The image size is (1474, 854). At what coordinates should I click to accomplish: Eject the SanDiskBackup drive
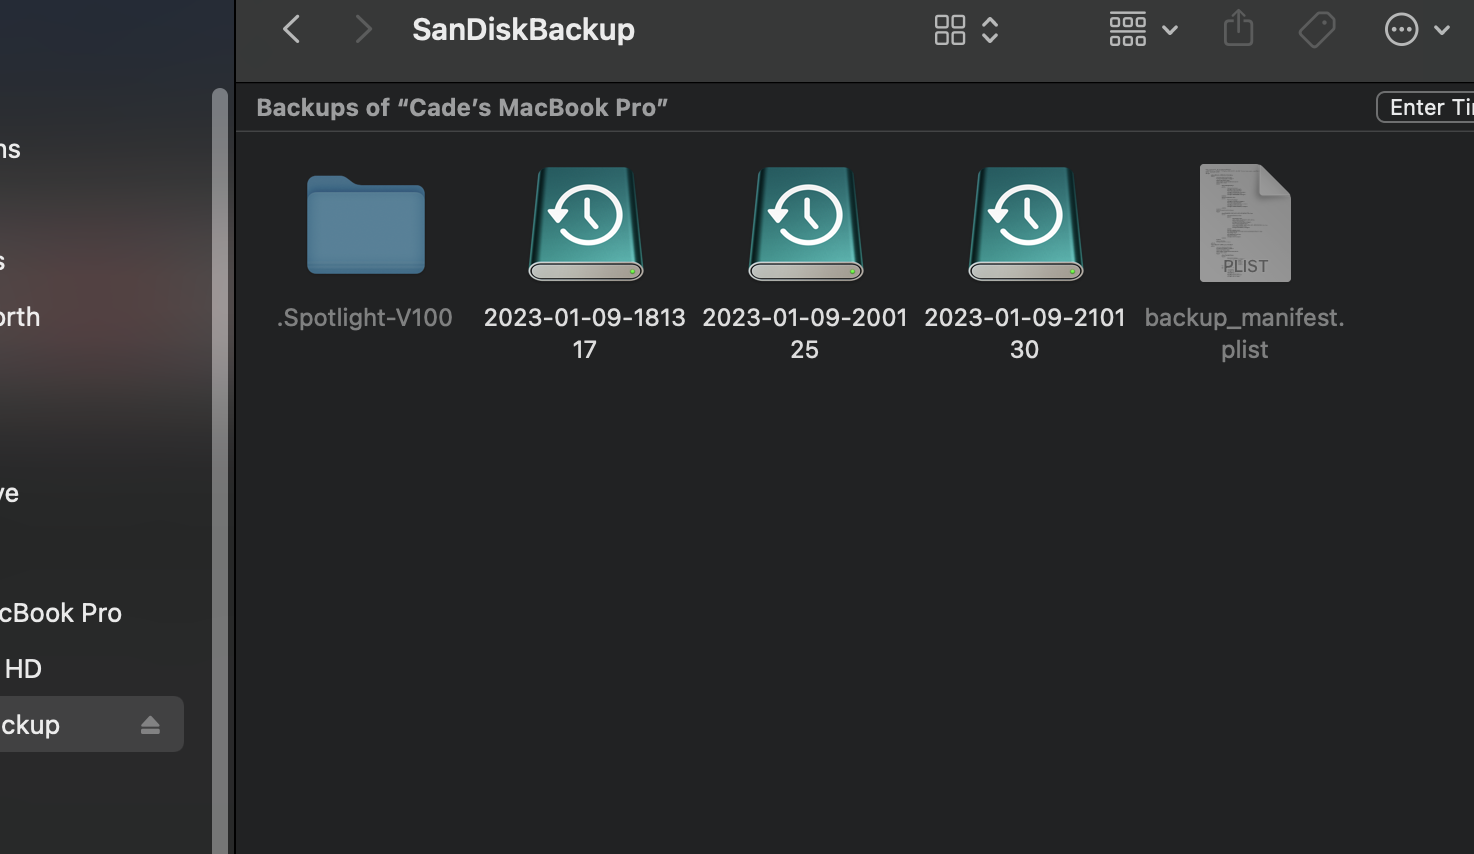tap(151, 723)
